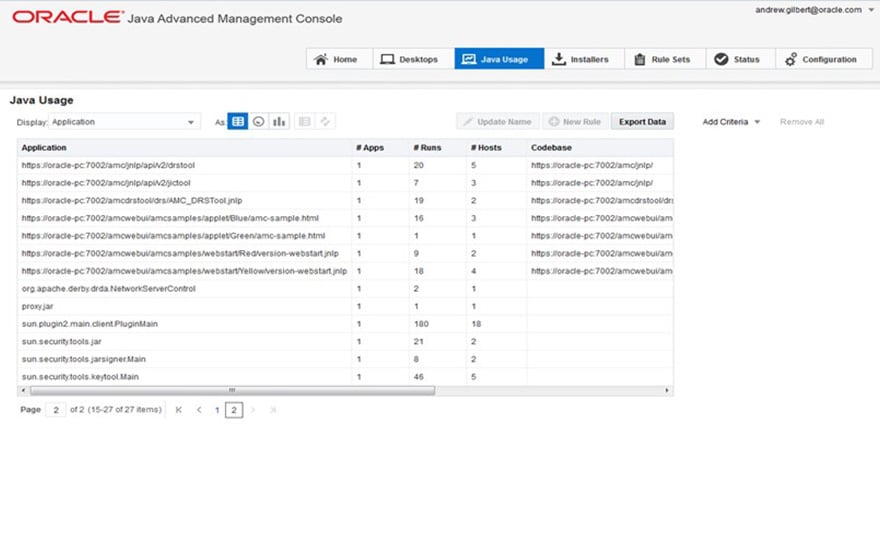Open the Rule Sets tab

tap(663, 59)
